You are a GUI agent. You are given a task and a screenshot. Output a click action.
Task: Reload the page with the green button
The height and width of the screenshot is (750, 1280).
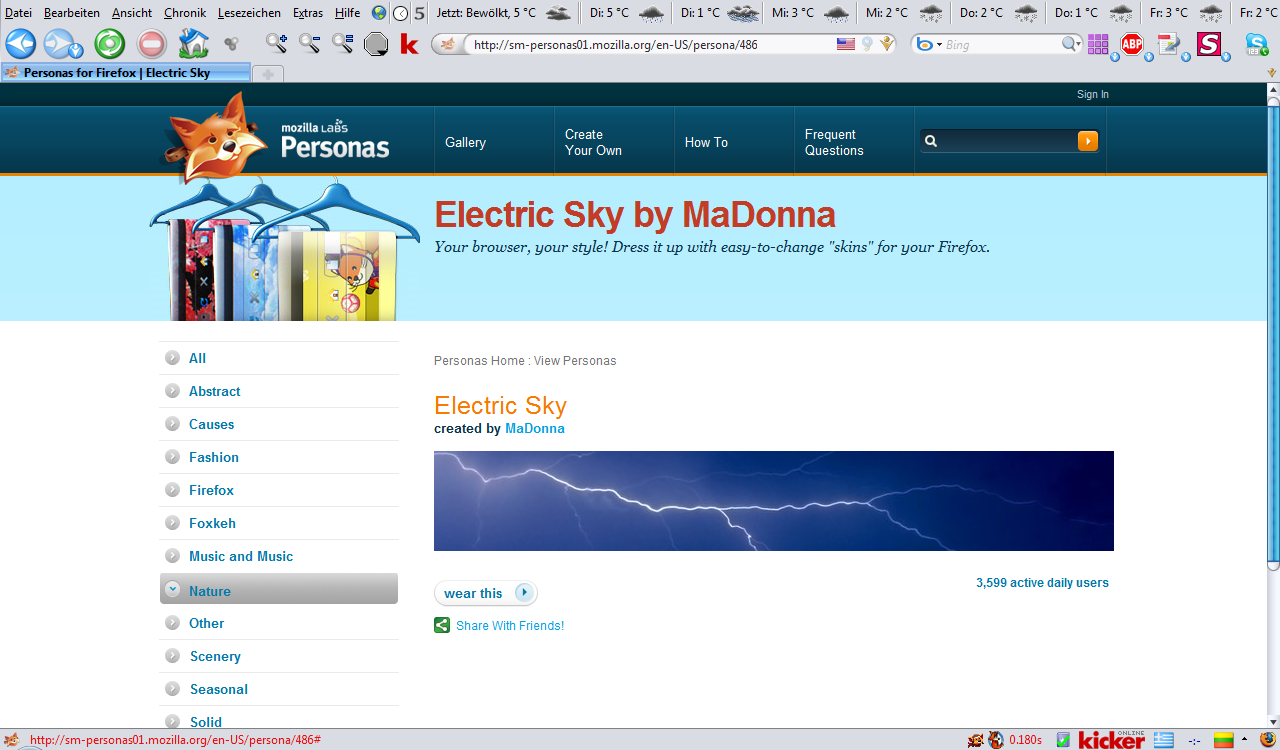pos(110,44)
